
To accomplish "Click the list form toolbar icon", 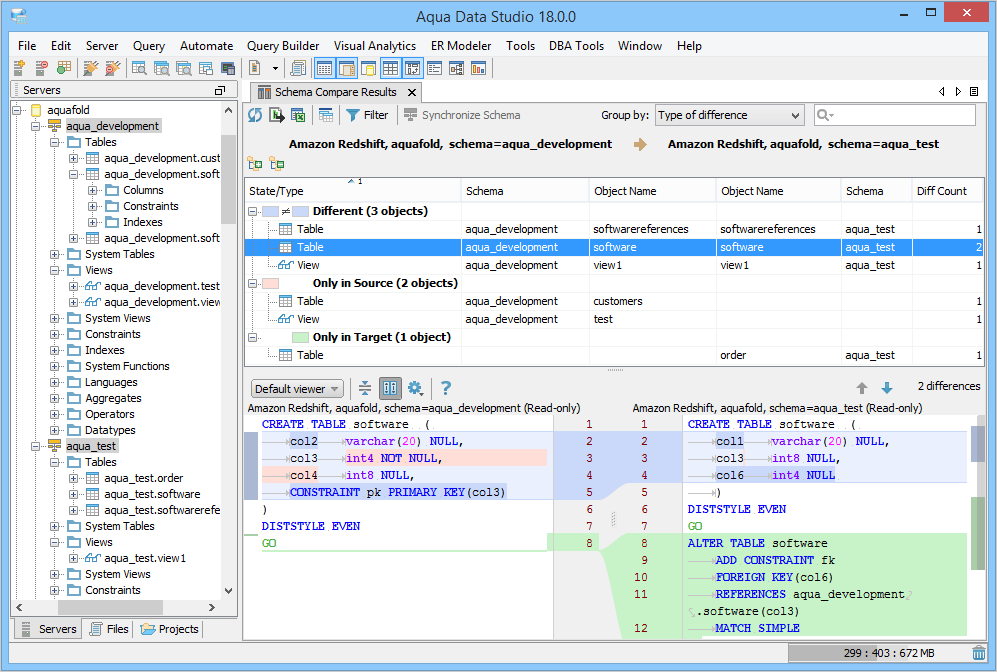I will pyautogui.click(x=434, y=68).
